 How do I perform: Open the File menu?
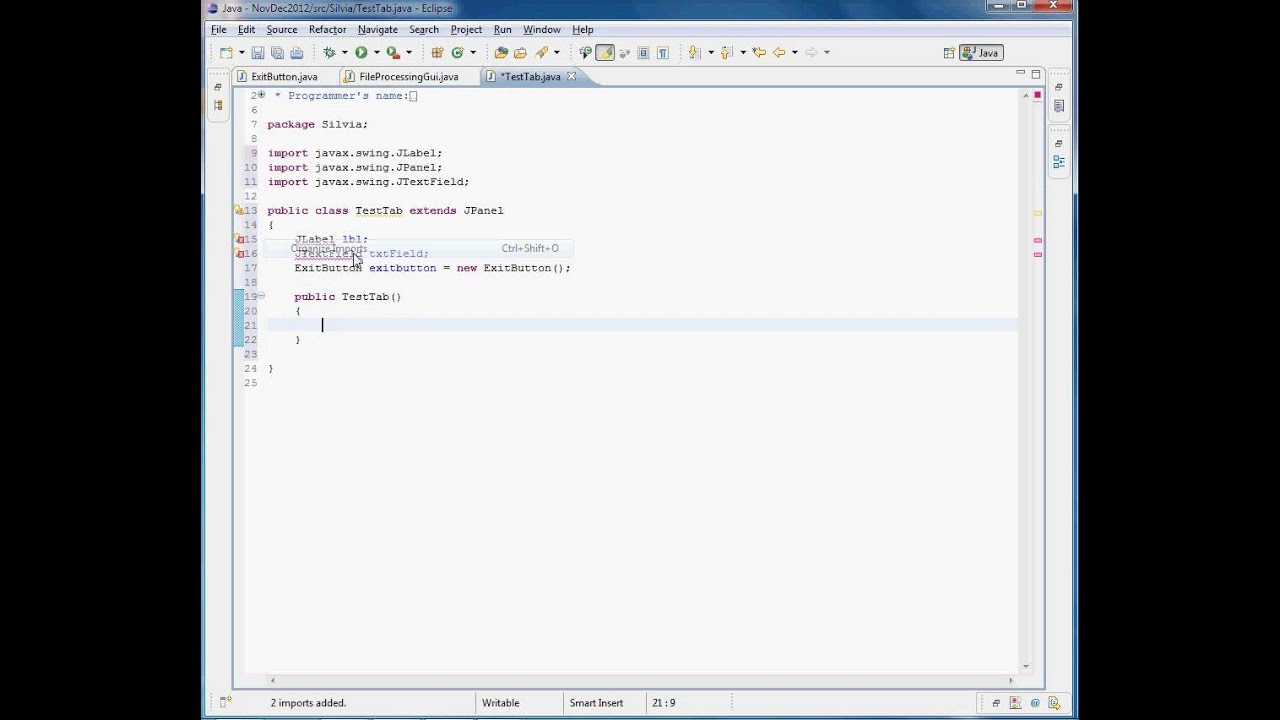(218, 30)
